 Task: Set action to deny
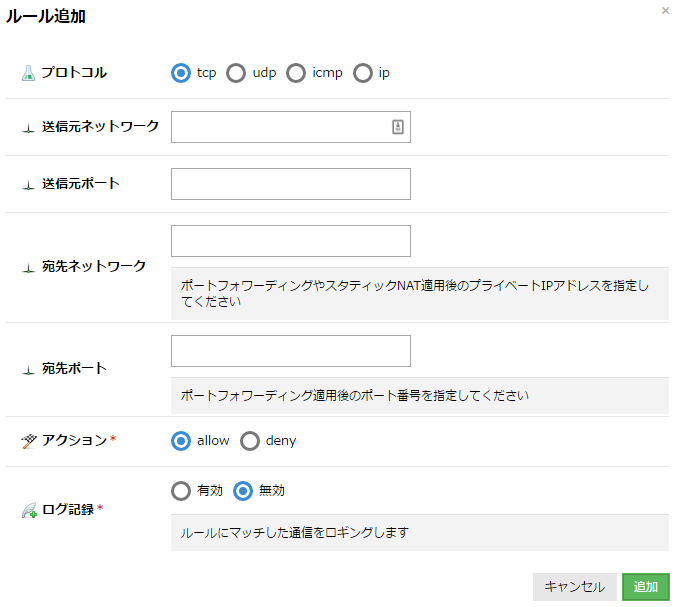tap(249, 441)
